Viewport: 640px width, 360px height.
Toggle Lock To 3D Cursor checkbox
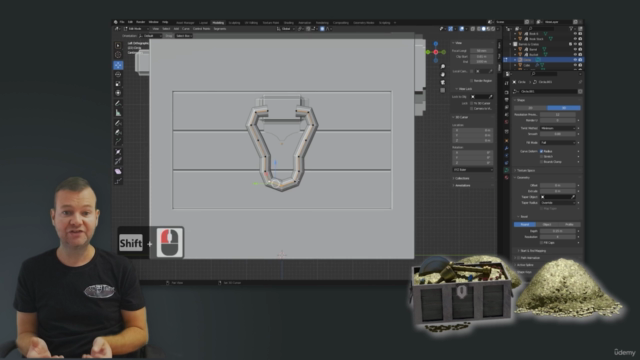click(471, 103)
